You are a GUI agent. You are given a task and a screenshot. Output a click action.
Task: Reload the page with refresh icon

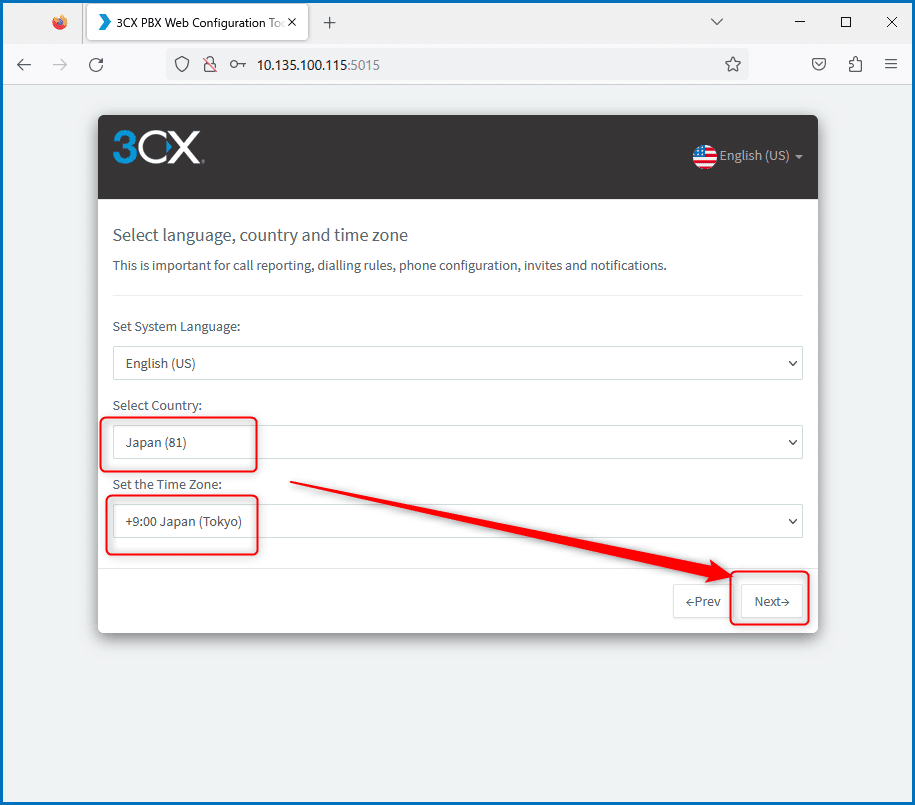(96, 65)
